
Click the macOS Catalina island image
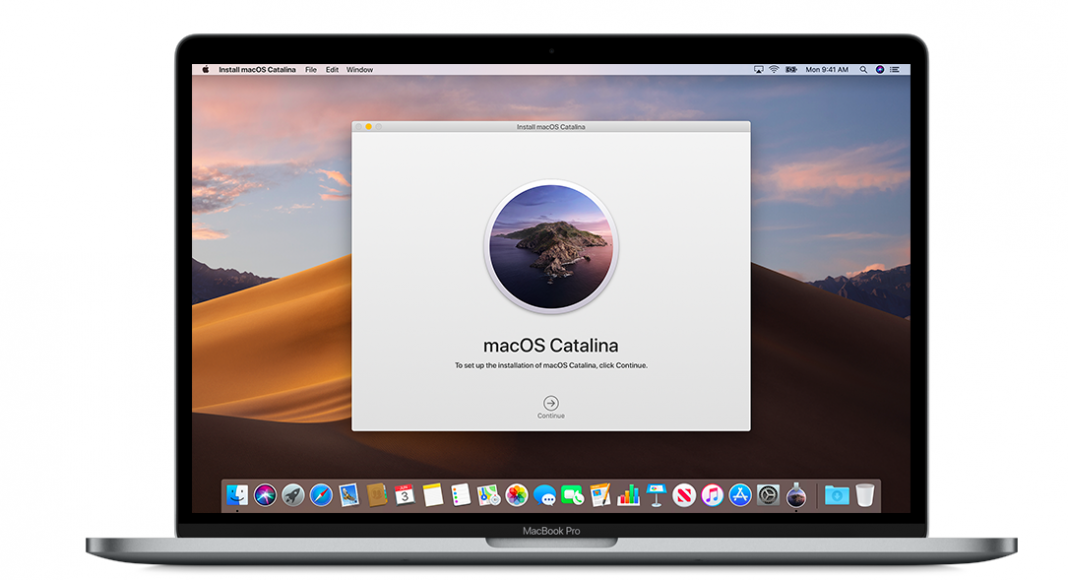pos(551,246)
